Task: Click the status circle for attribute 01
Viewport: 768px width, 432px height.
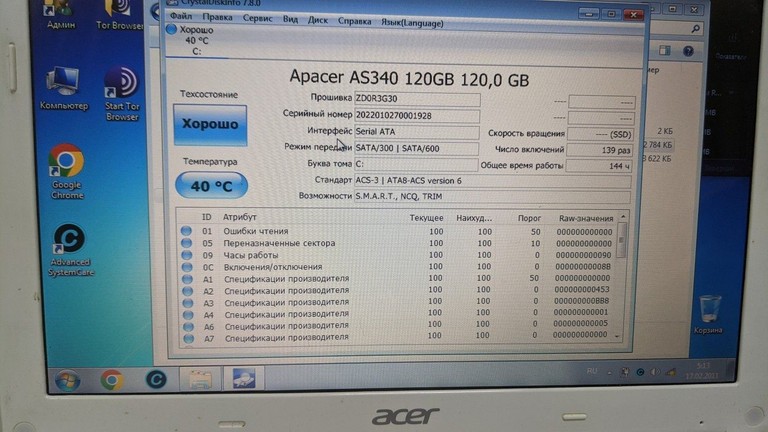Action: pyautogui.click(x=186, y=230)
